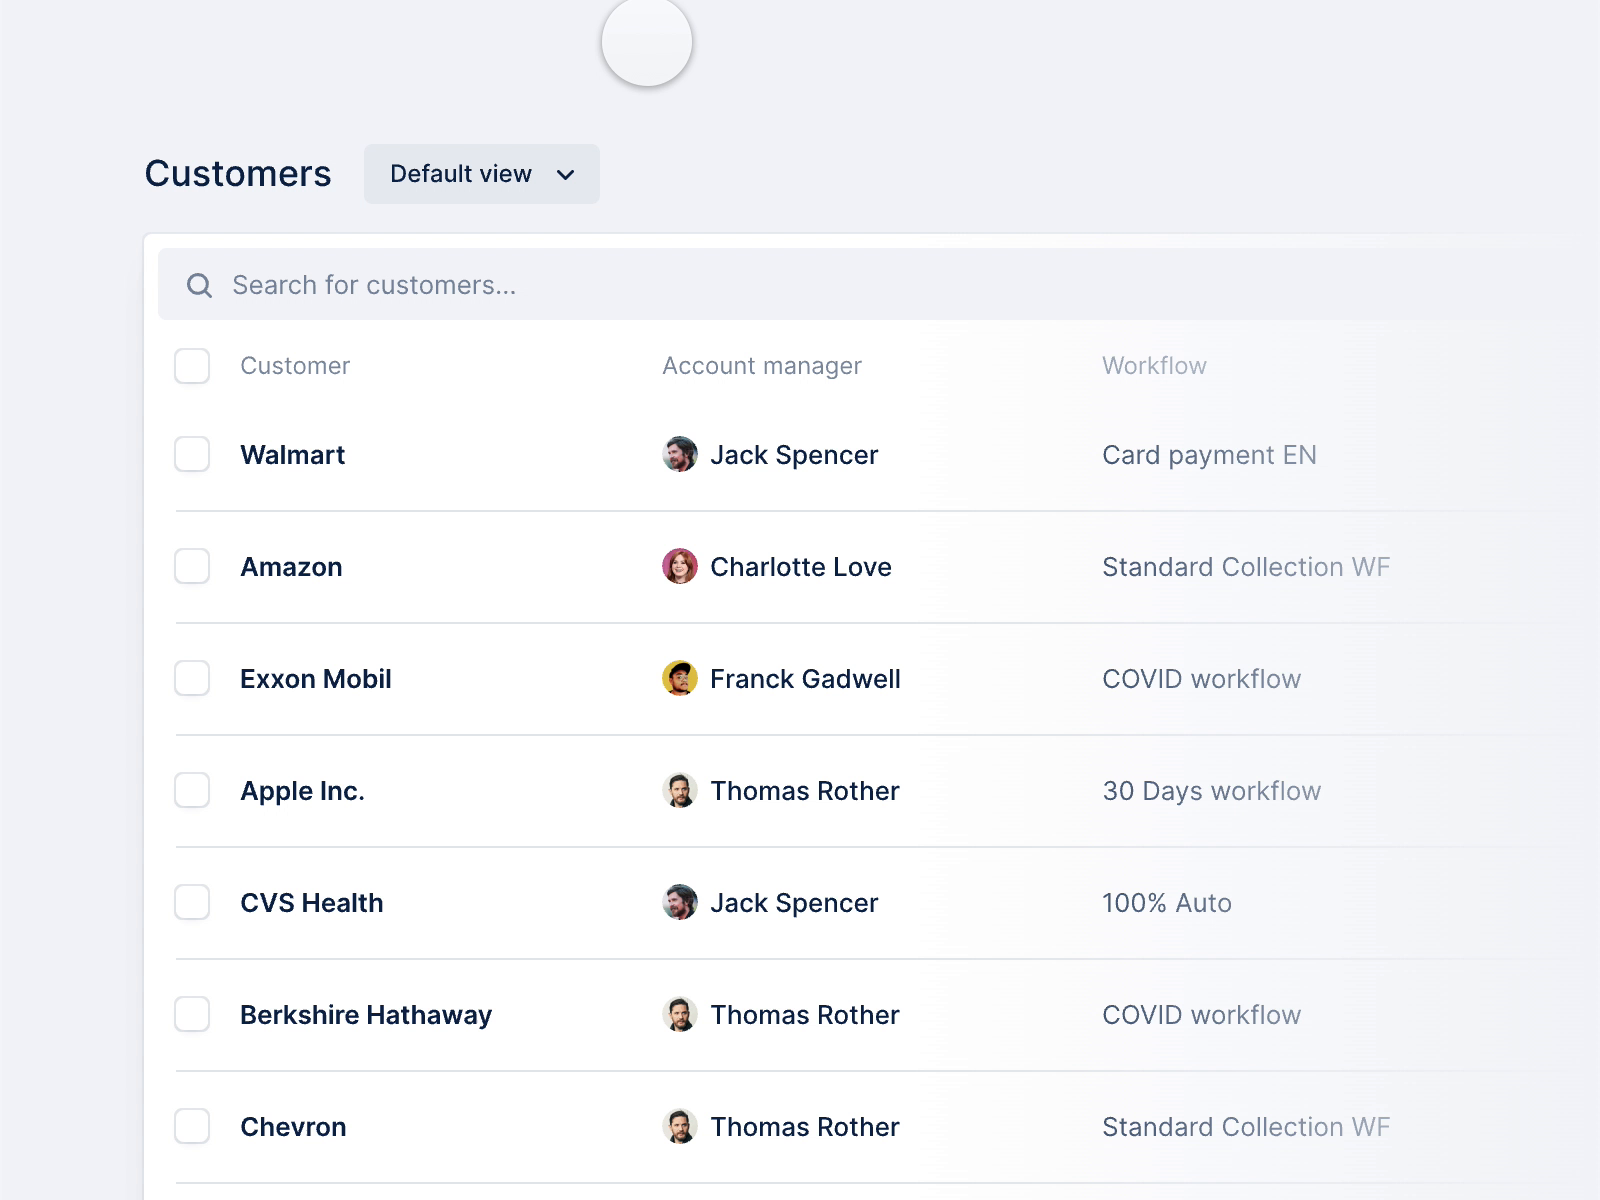Click Thomas Rother's avatar in Apple Inc. row
The height and width of the screenshot is (1200, 1600).
pos(680,790)
